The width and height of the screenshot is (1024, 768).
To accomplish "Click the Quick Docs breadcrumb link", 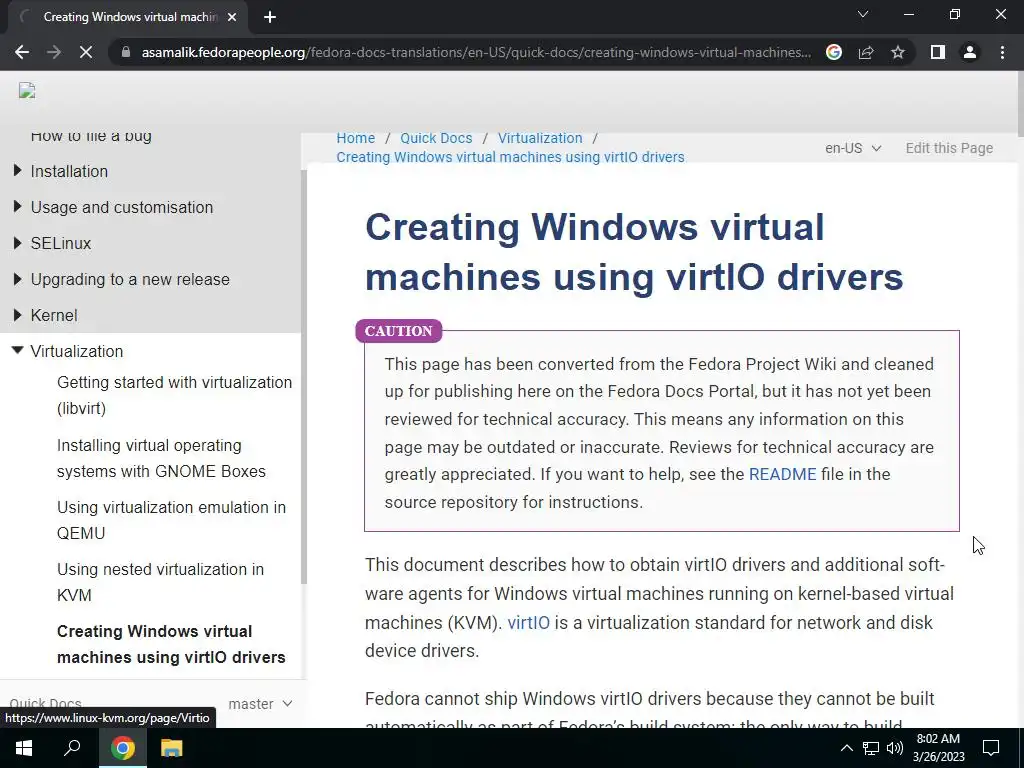I will [x=436, y=138].
